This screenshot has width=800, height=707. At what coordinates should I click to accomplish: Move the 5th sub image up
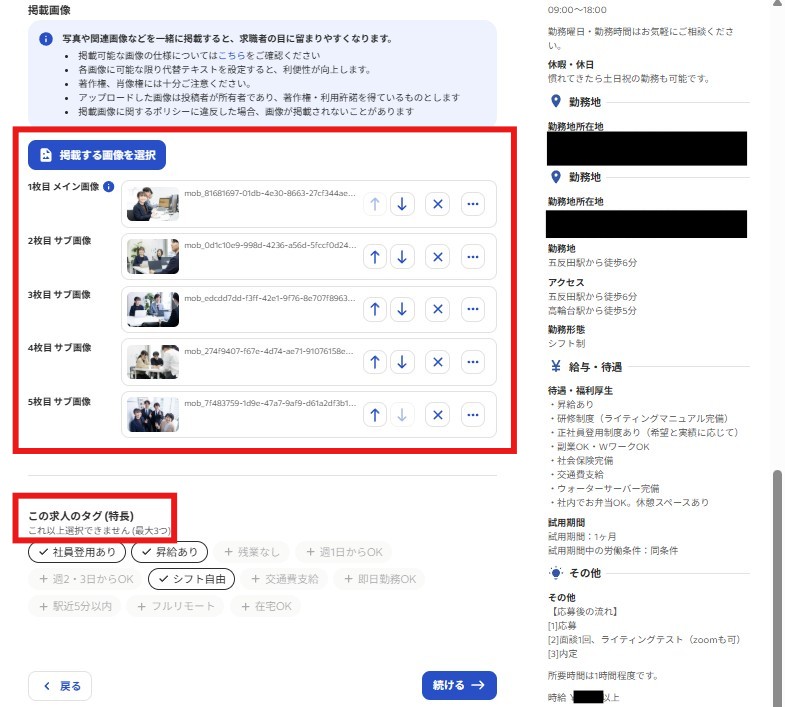(x=374, y=415)
